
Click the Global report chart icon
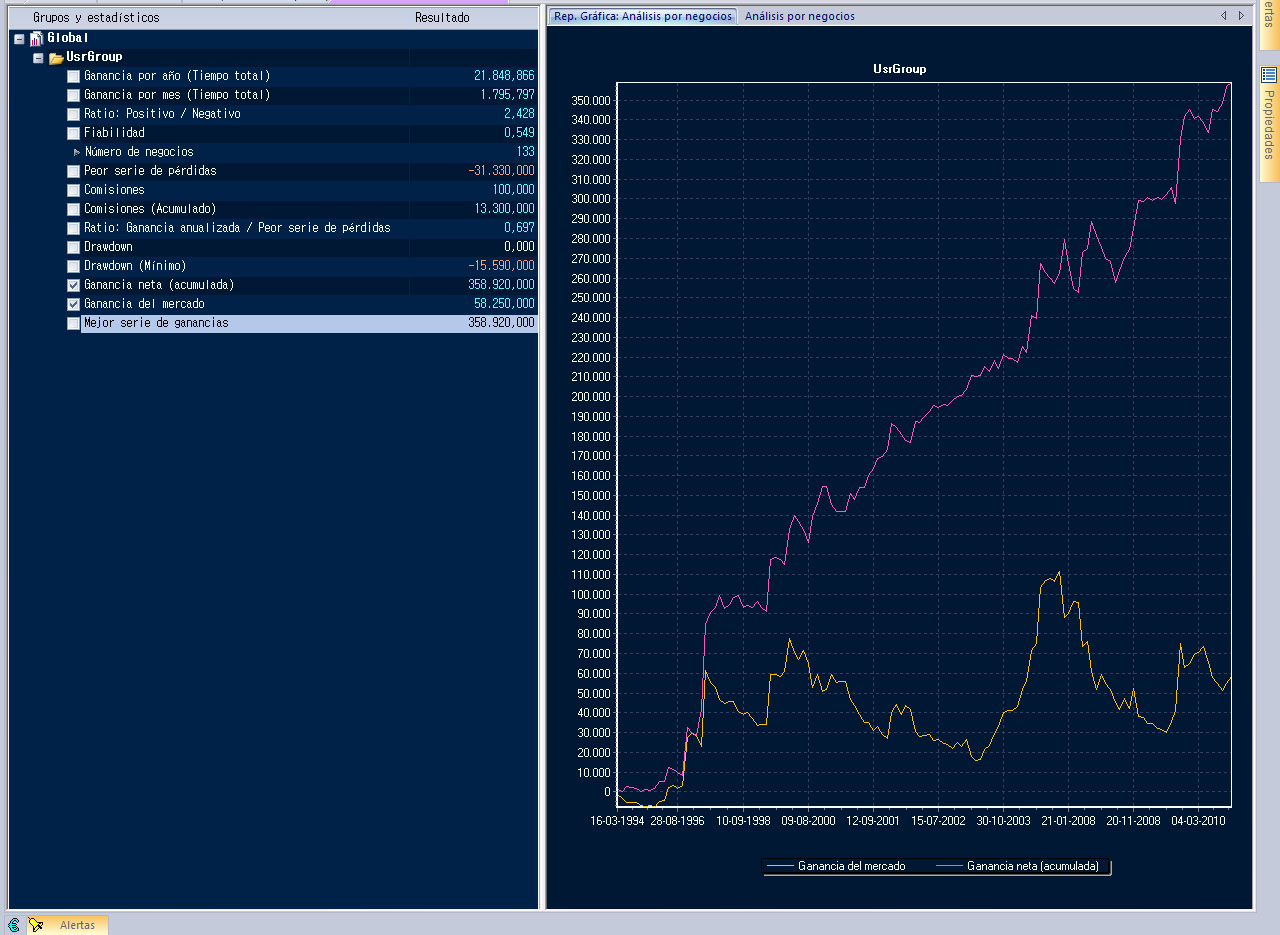coord(37,38)
